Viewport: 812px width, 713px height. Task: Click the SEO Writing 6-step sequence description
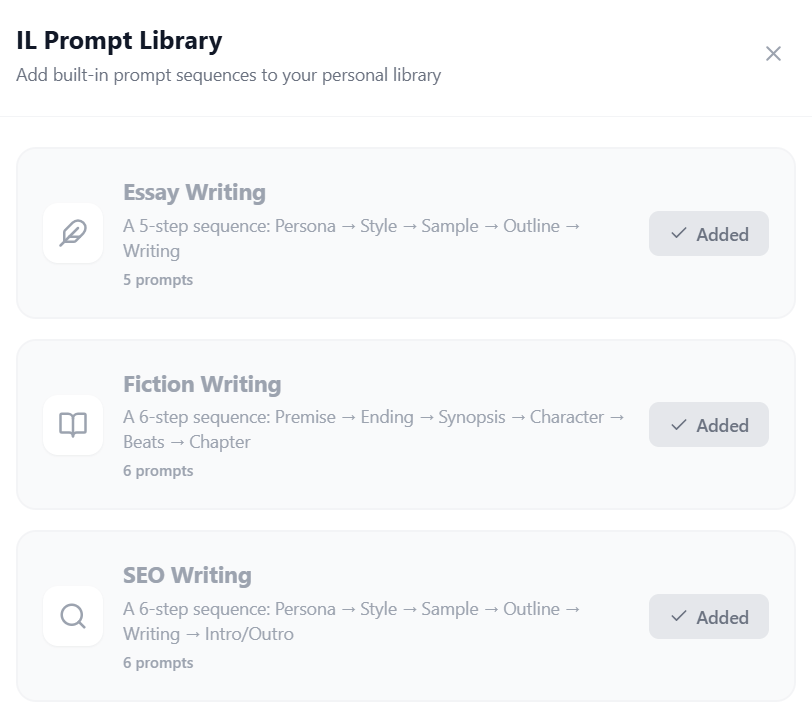(351, 621)
